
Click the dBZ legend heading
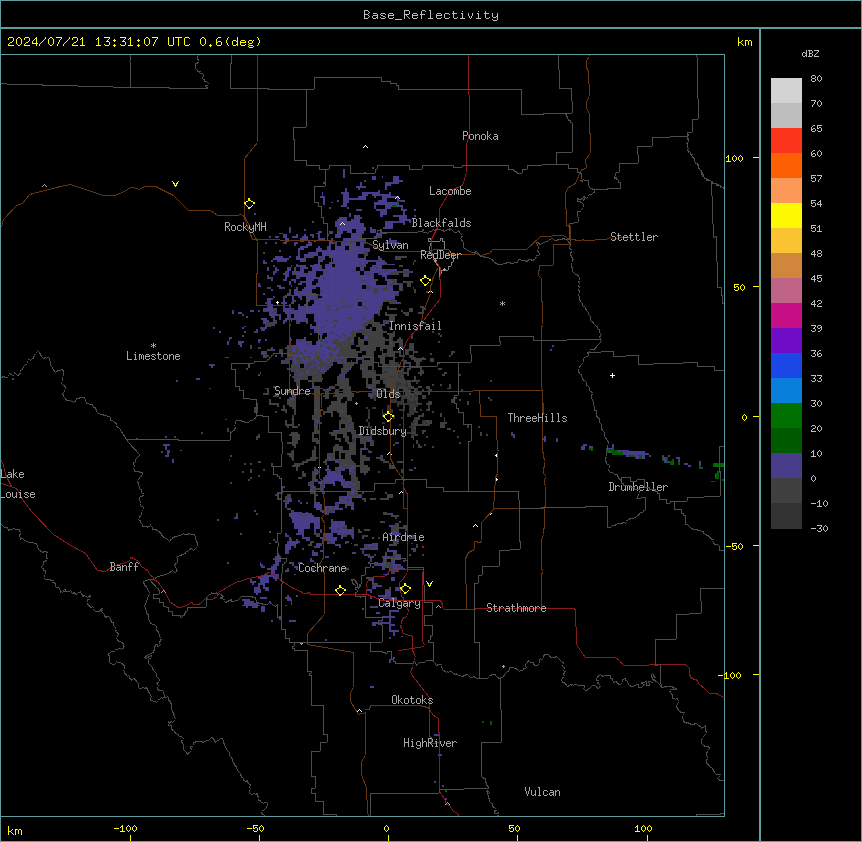pyautogui.click(x=810, y=53)
